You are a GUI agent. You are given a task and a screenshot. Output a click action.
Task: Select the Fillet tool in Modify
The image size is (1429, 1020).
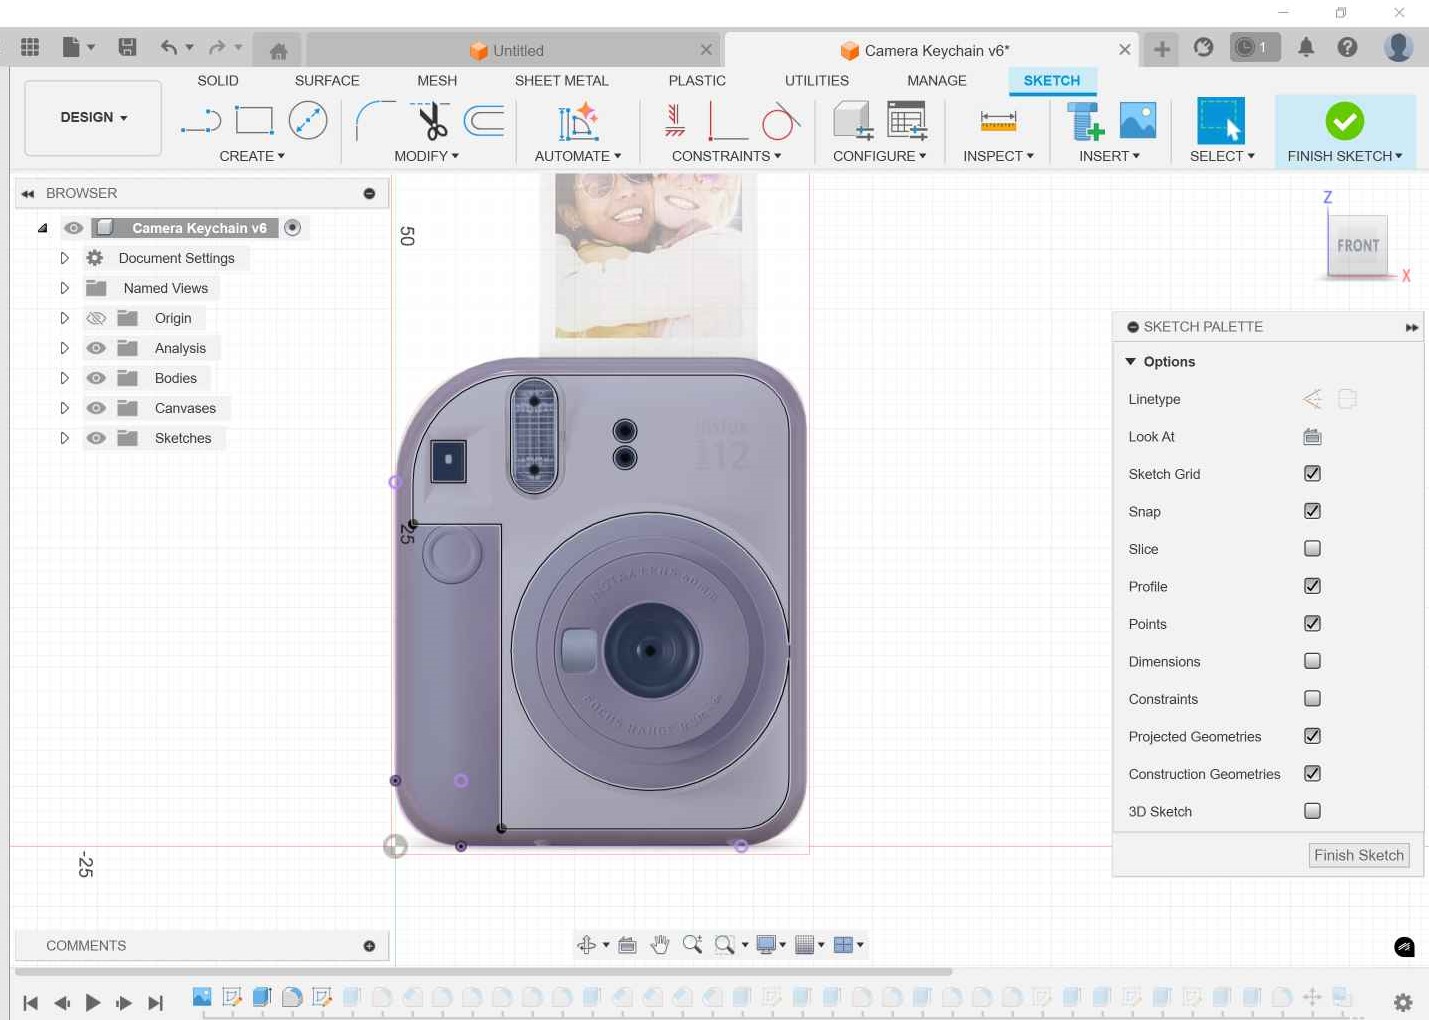(x=375, y=121)
